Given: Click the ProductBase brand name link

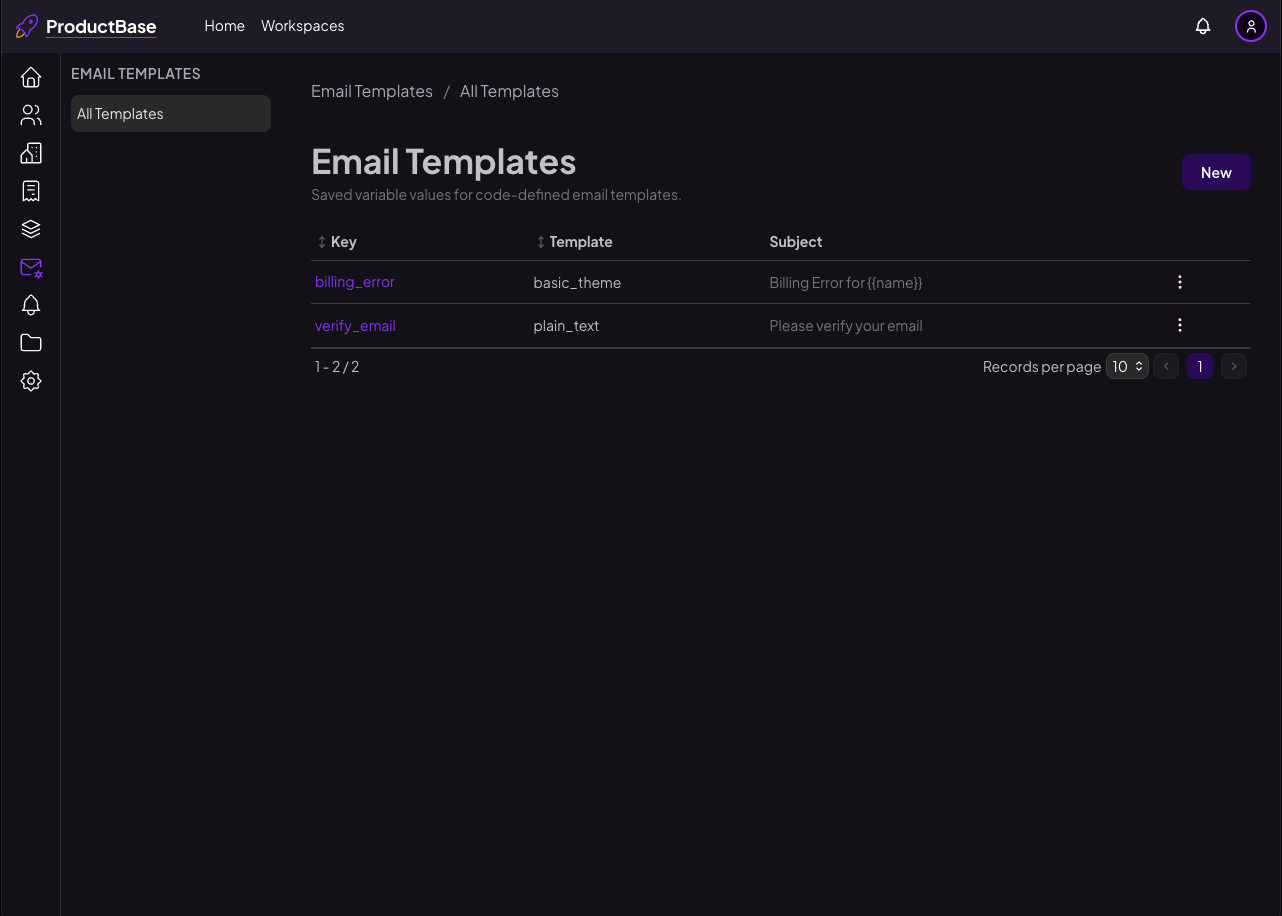Looking at the screenshot, I should pyautogui.click(x=101, y=27).
